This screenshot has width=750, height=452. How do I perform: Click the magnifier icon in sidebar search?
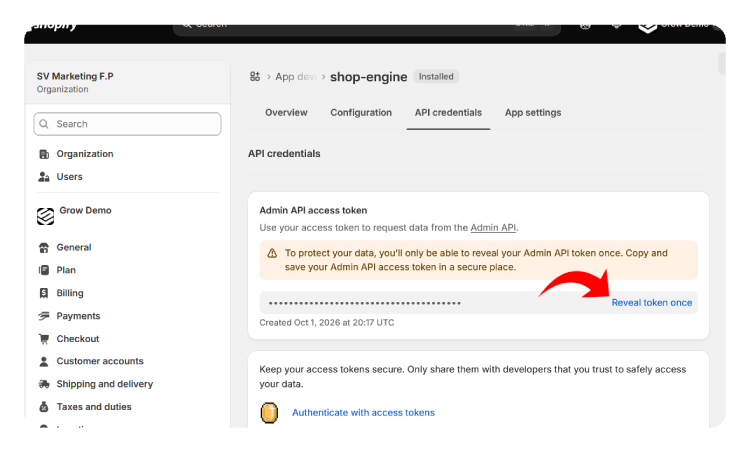coord(44,124)
